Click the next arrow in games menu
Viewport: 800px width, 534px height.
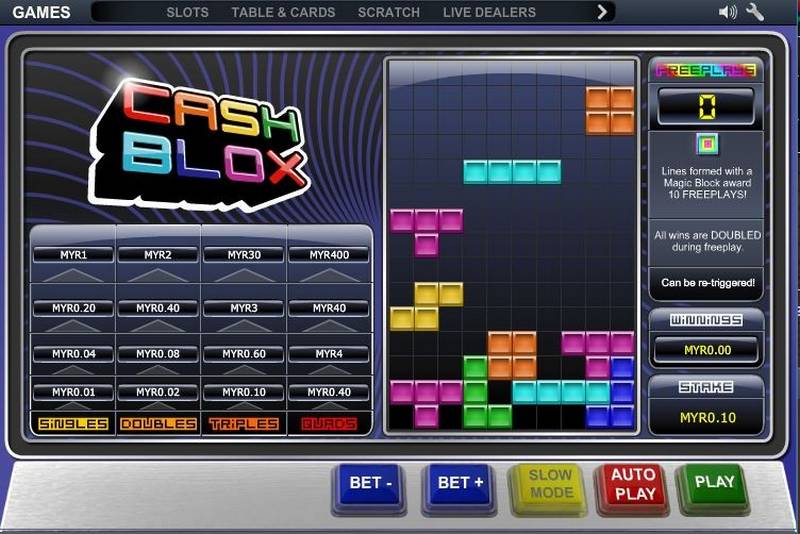[x=602, y=12]
